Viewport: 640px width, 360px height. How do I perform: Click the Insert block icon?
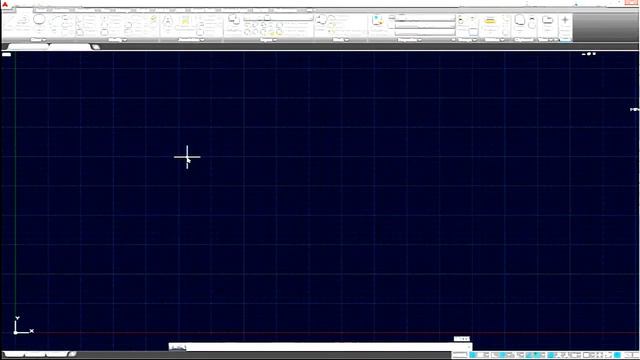(322, 19)
